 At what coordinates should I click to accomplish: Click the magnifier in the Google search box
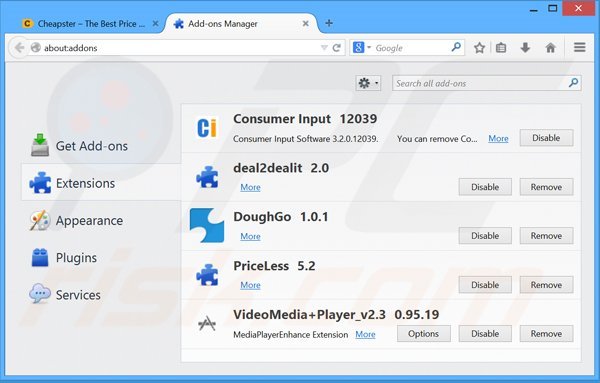tap(456, 47)
